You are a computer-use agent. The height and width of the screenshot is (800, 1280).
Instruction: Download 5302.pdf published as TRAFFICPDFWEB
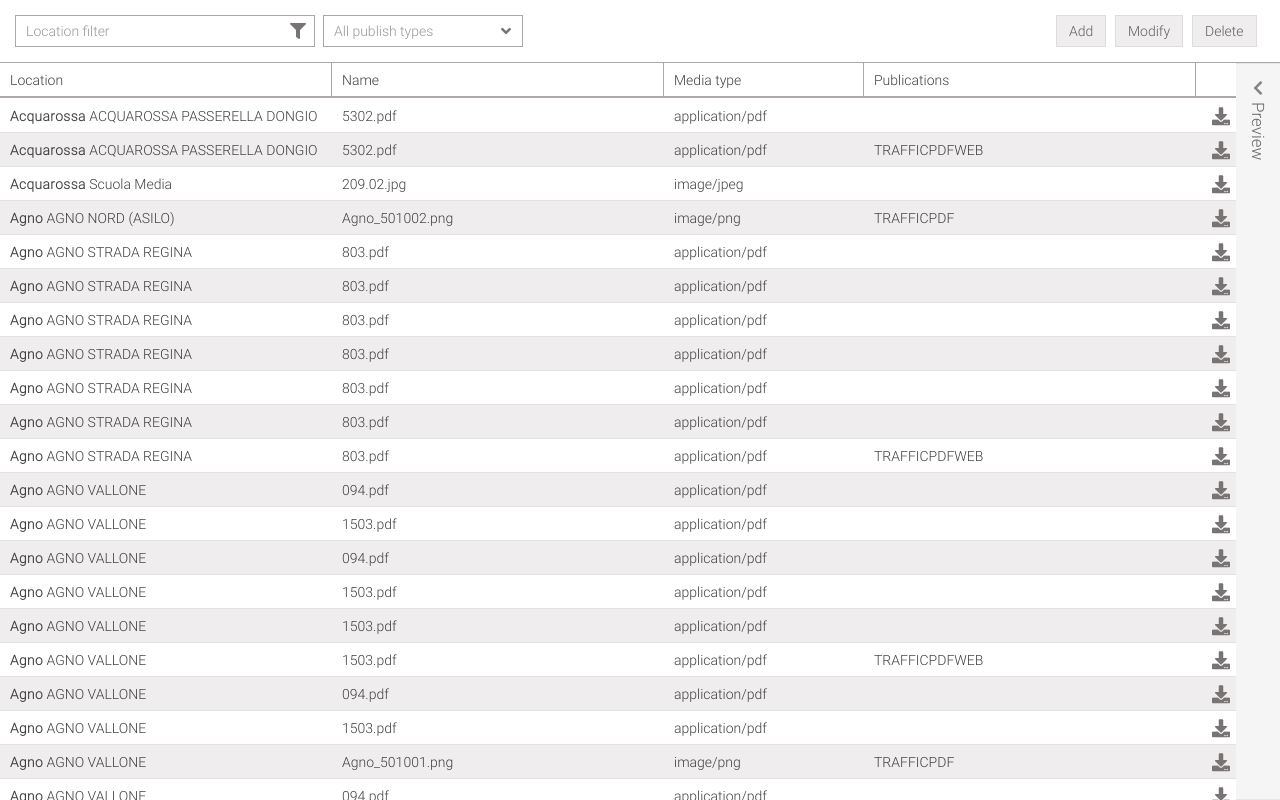click(x=1220, y=151)
